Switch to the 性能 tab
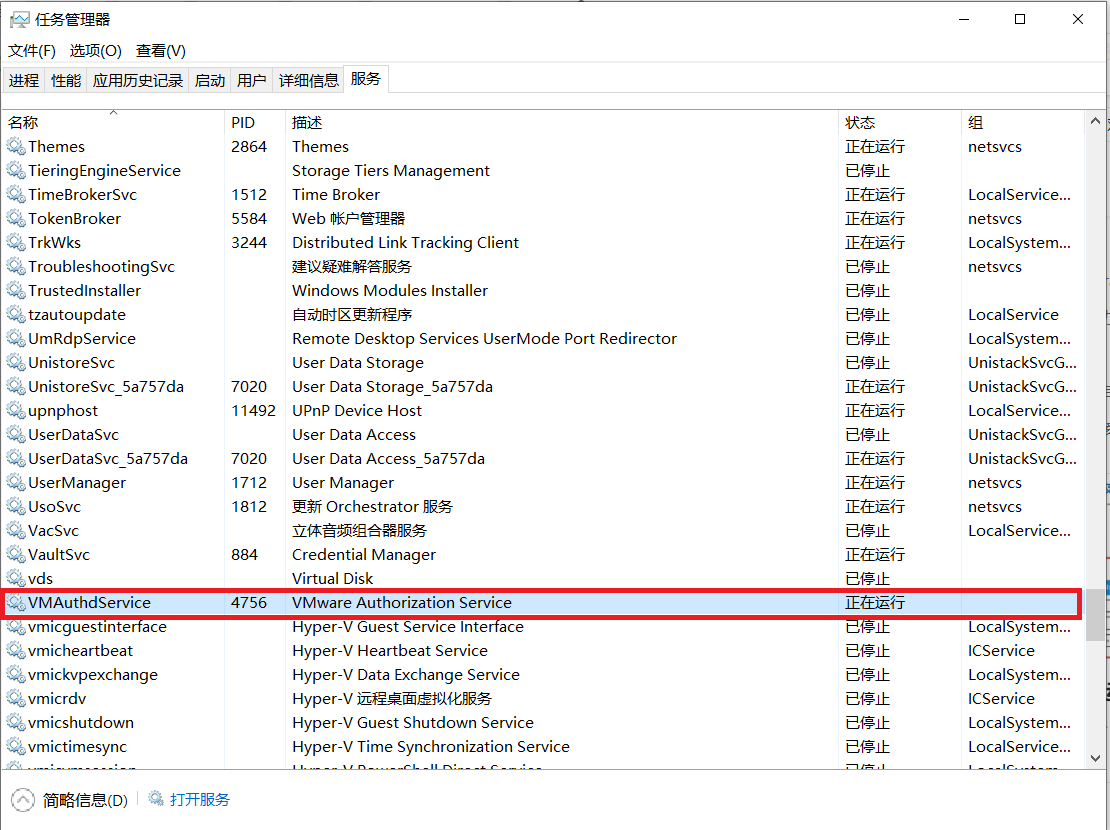Viewport: 1110px width, 830px height. 65,80
